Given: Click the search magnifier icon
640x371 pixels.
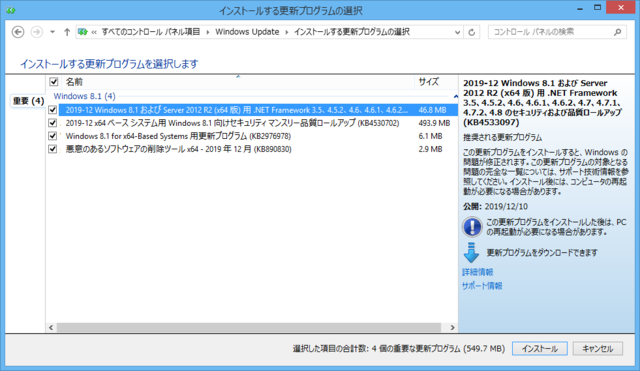Looking at the screenshot, I should pyautogui.click(x=618, y=32).
